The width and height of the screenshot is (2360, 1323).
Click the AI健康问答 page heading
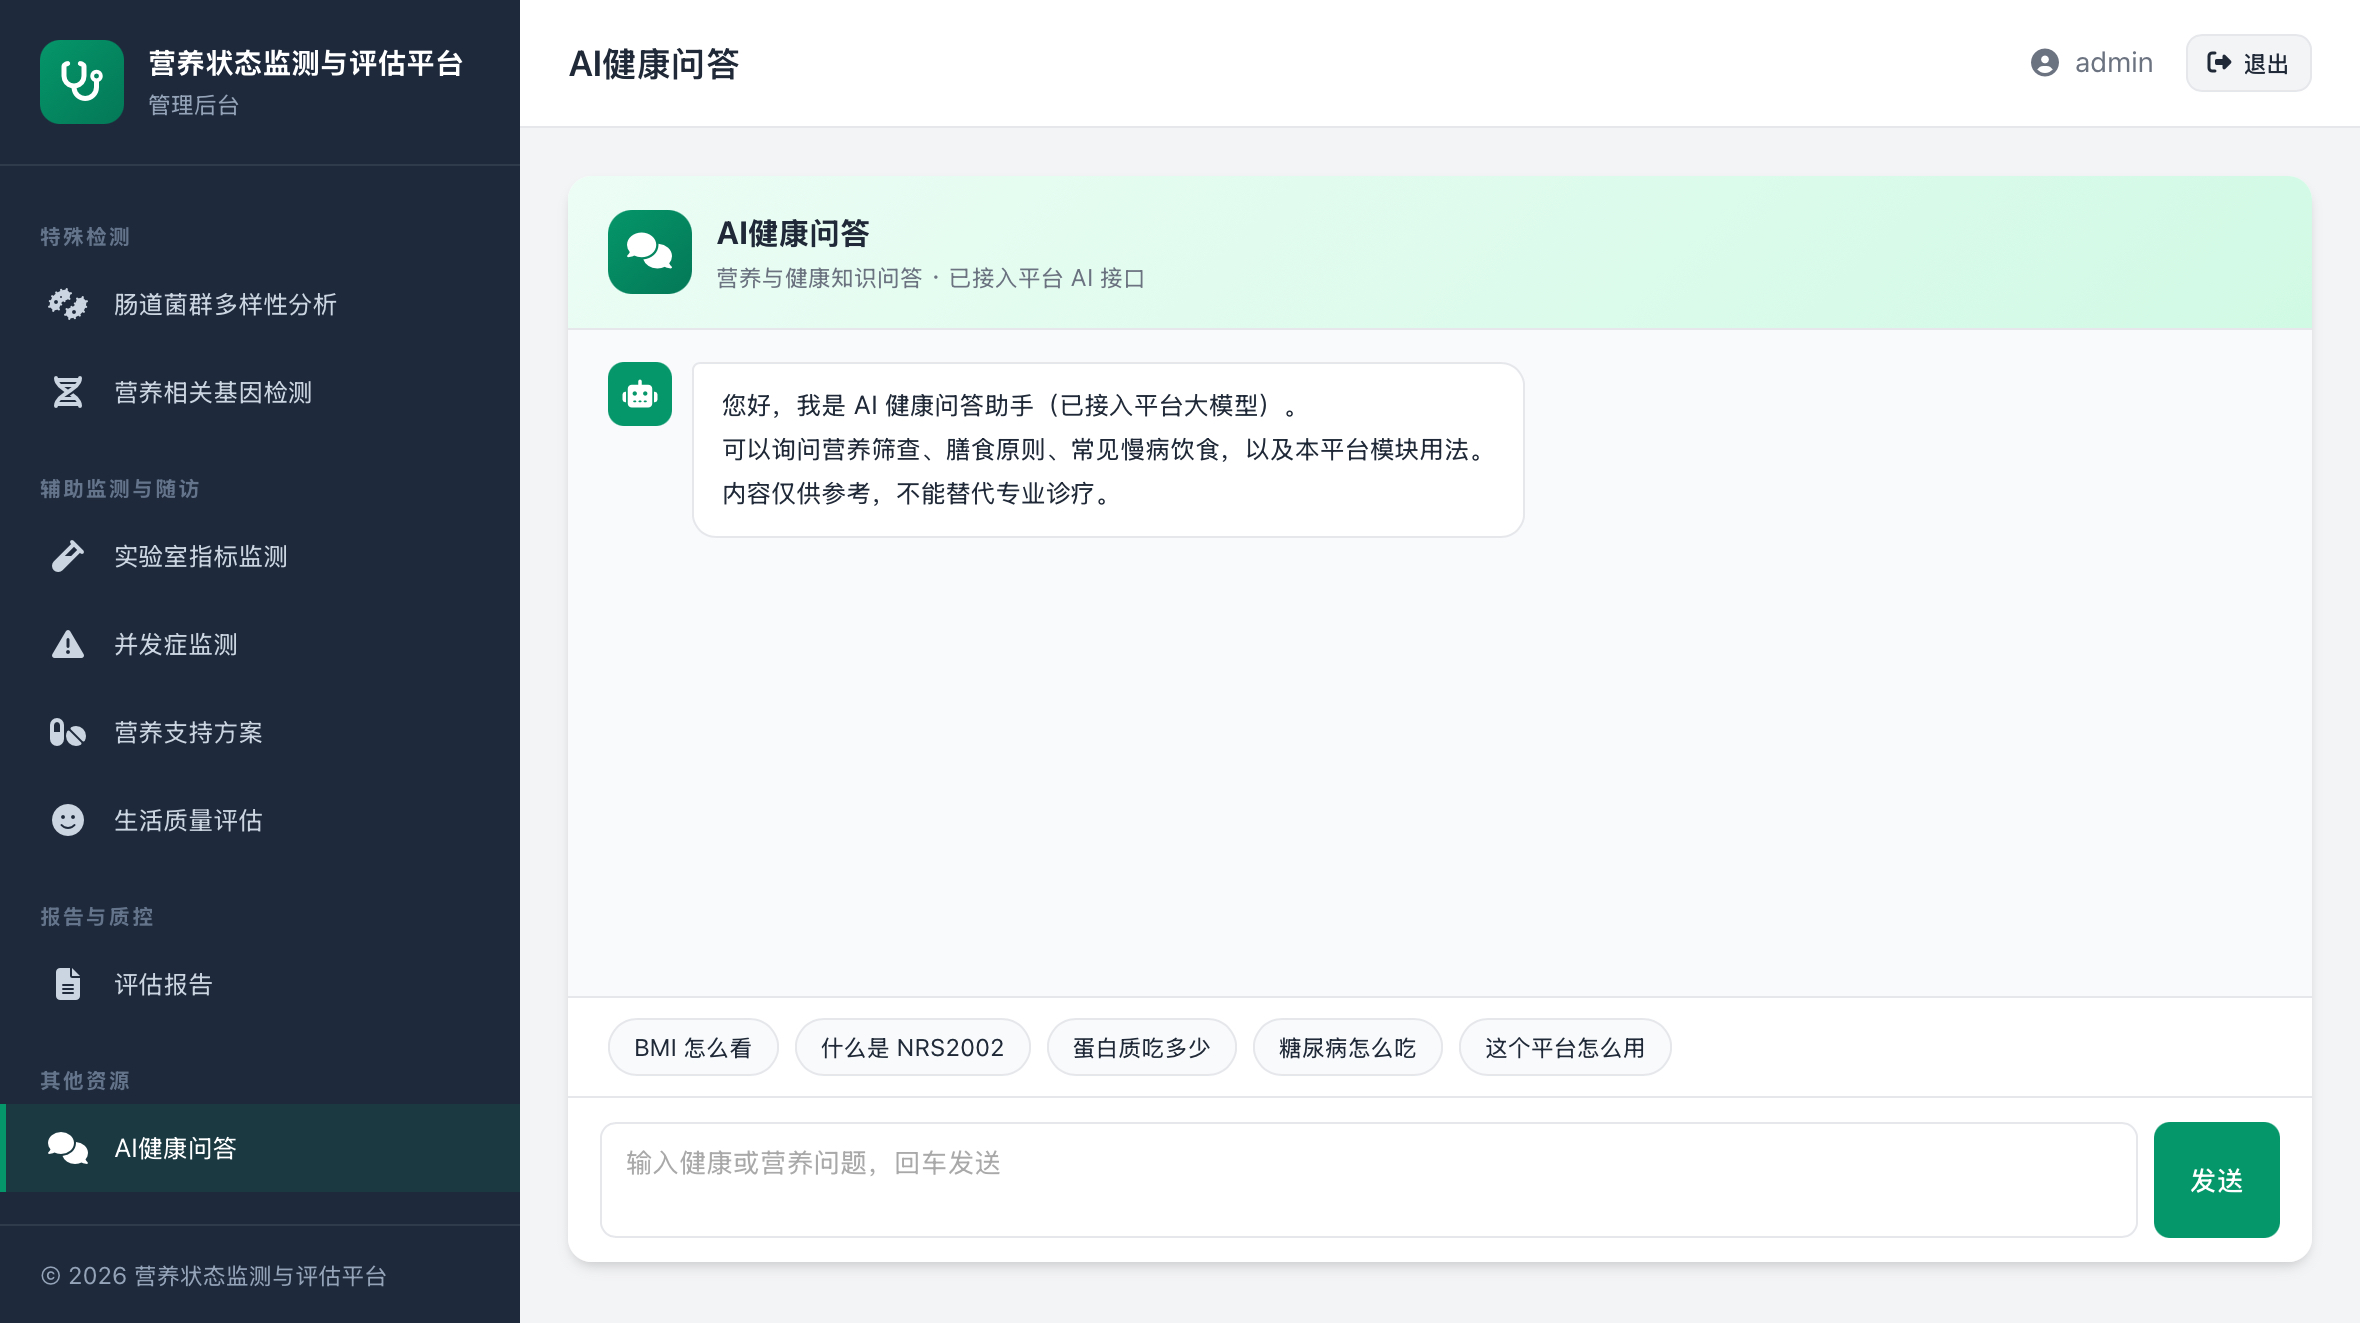(x=654, y=64)
